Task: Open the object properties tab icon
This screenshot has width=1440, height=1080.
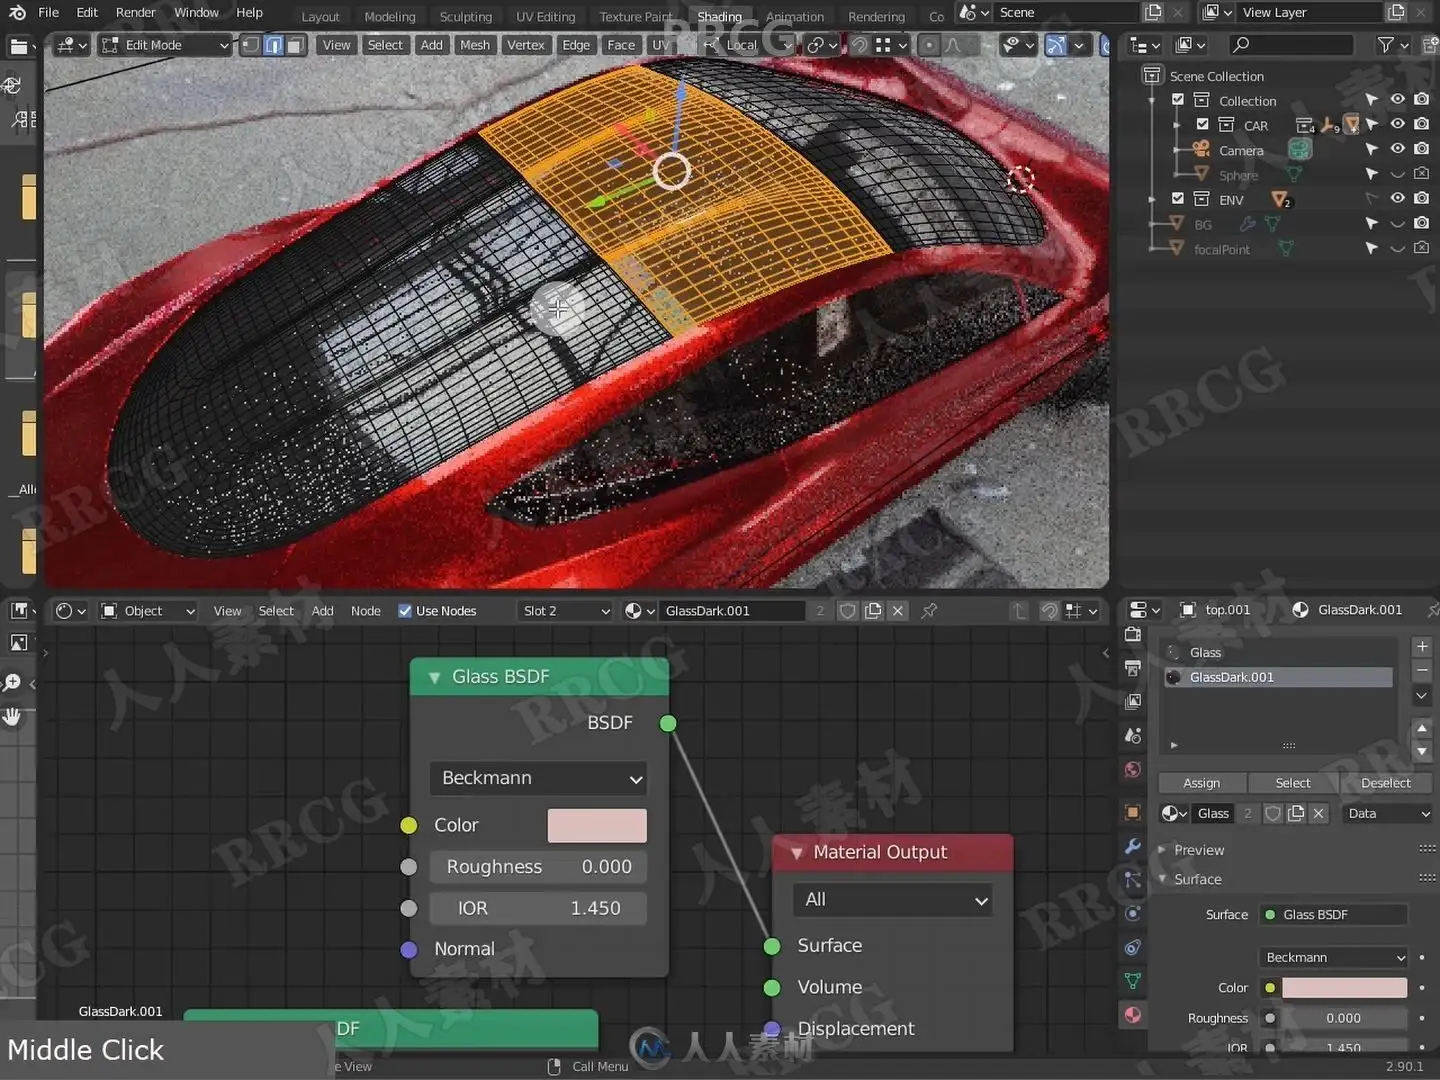Action: click(1133, 812)
